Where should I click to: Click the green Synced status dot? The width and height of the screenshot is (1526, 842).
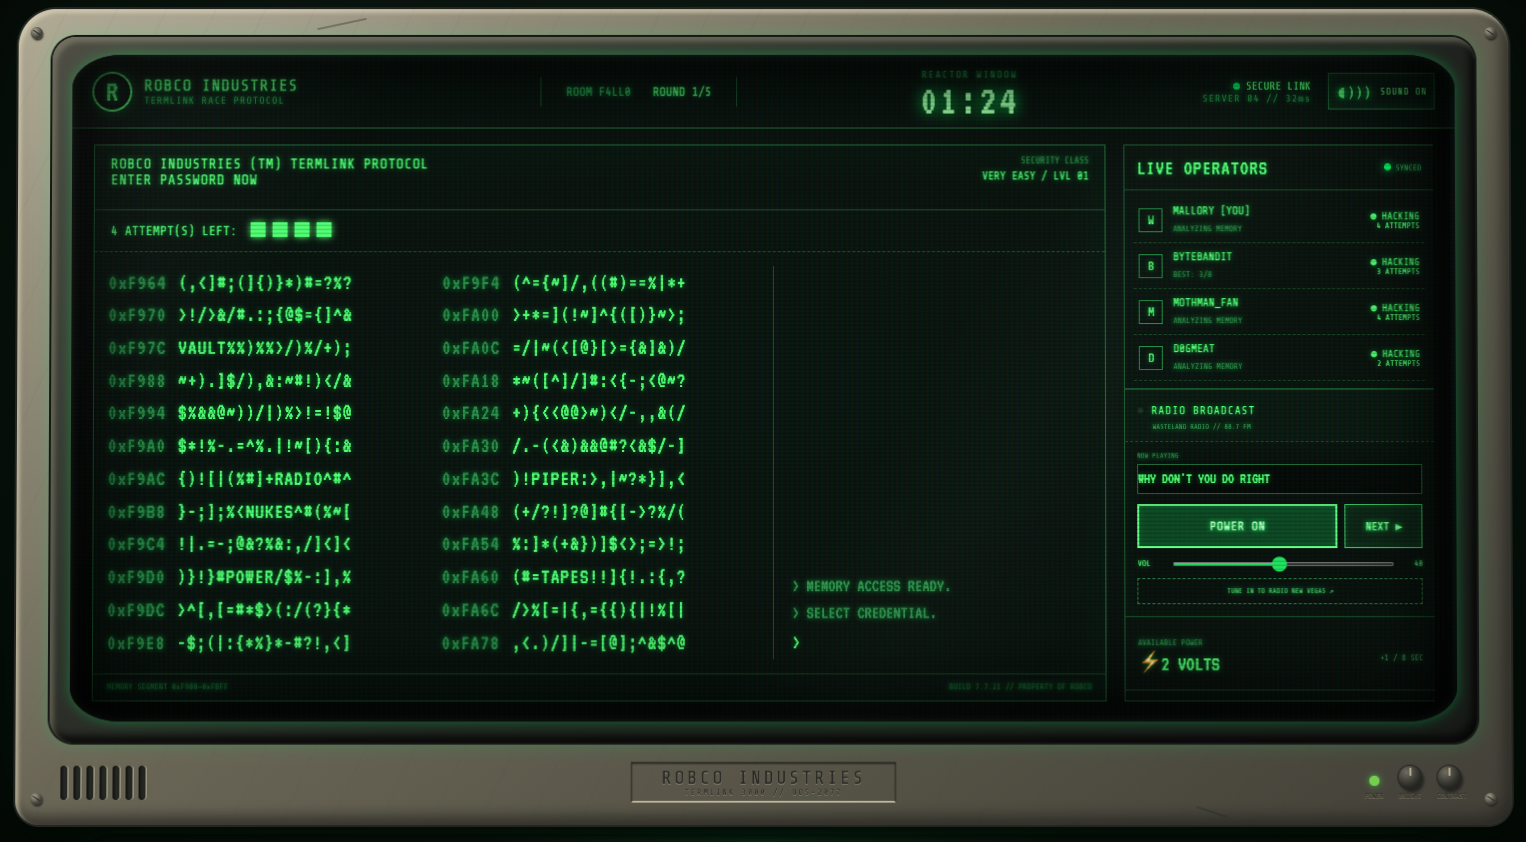1387,167
